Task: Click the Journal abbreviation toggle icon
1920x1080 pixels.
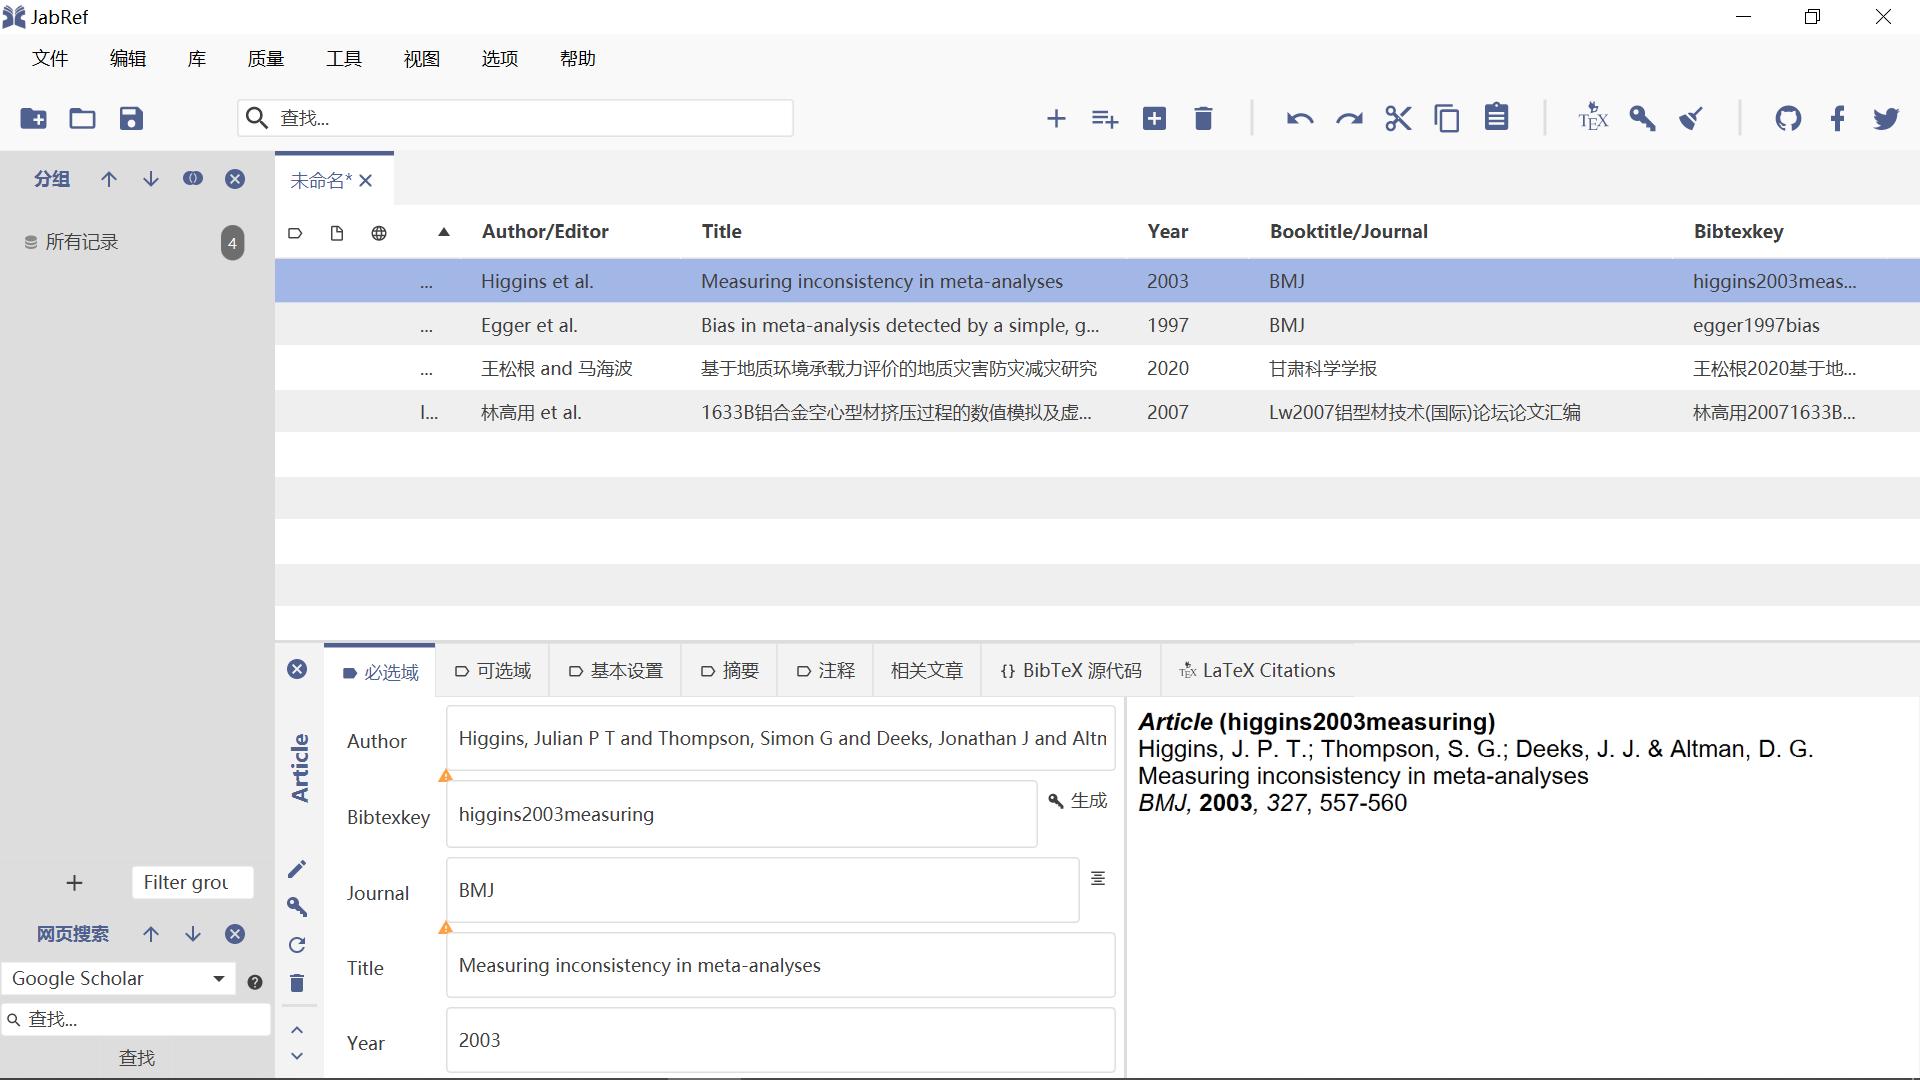Action: click(x=1098, y=878)
